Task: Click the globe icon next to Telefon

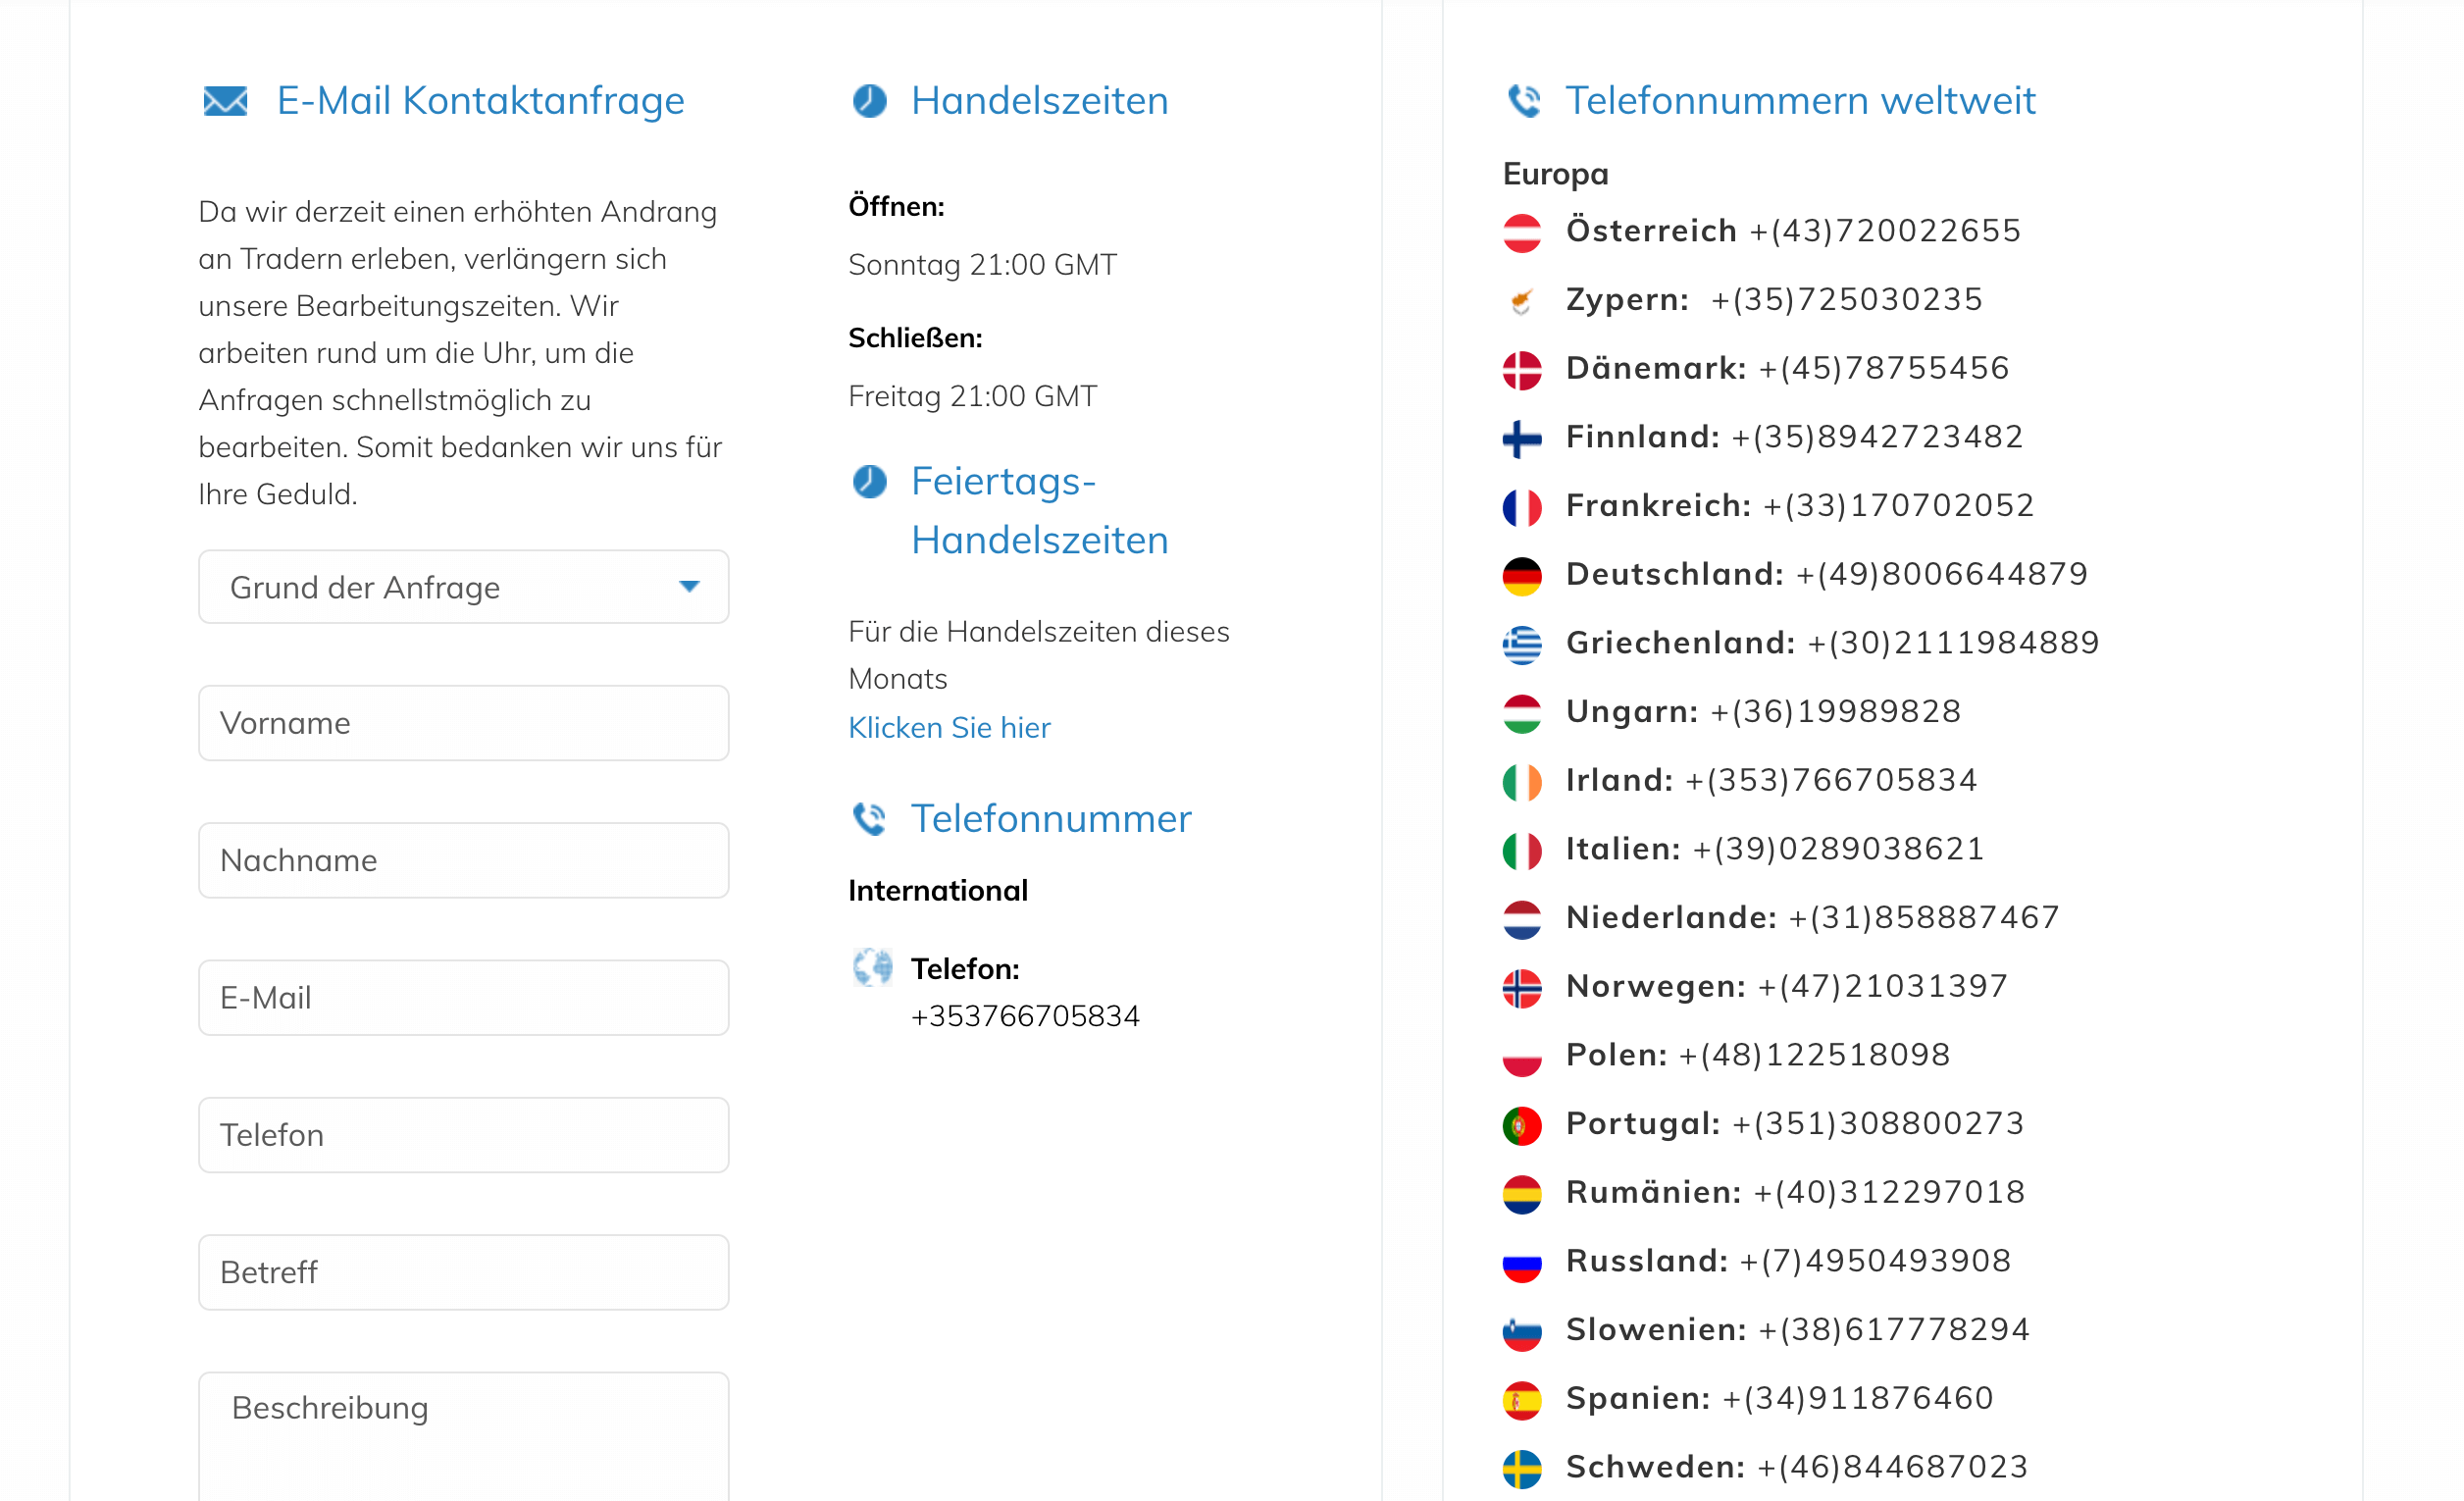Action: click(872, 967)
